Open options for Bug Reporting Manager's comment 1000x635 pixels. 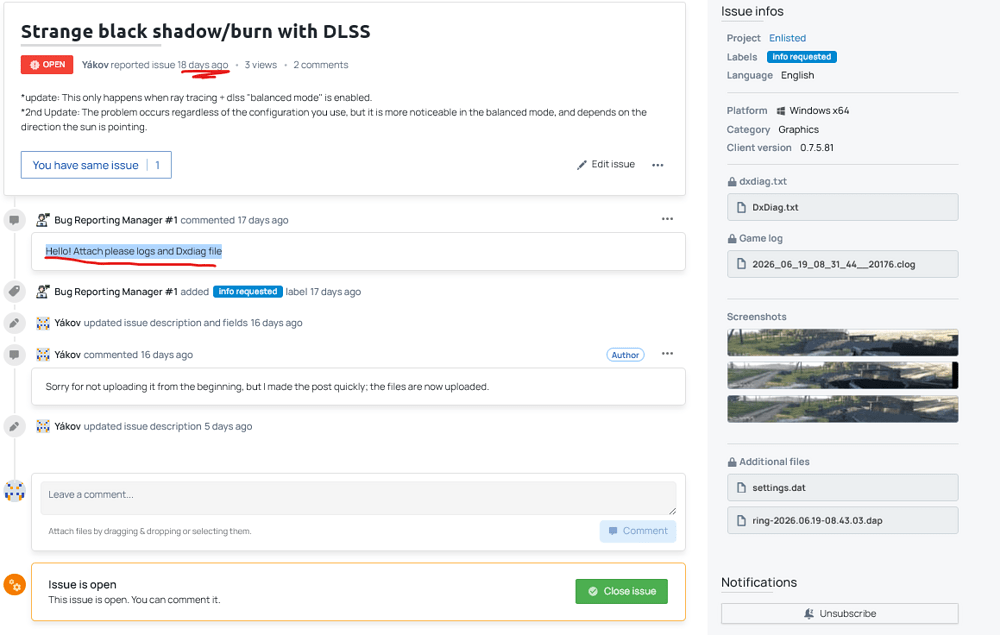(667, 219)
